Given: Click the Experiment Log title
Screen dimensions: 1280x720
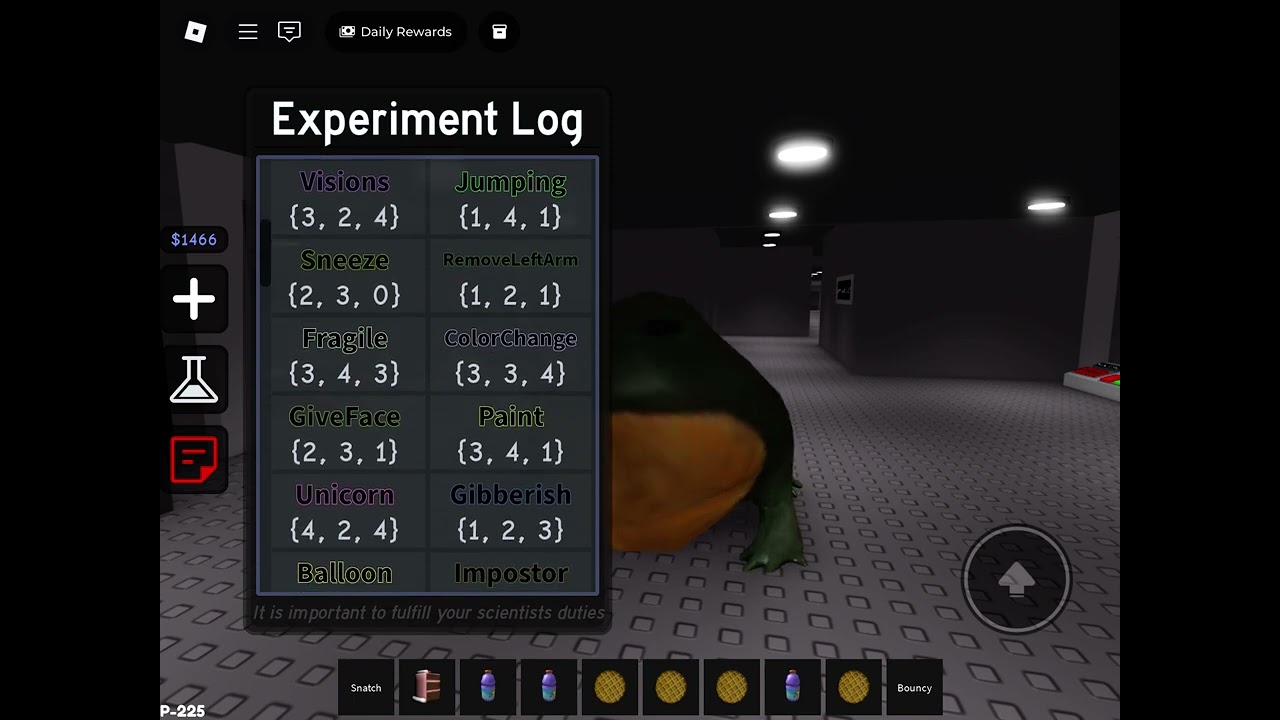Looking at the screenshot, I should click(427, 120).
